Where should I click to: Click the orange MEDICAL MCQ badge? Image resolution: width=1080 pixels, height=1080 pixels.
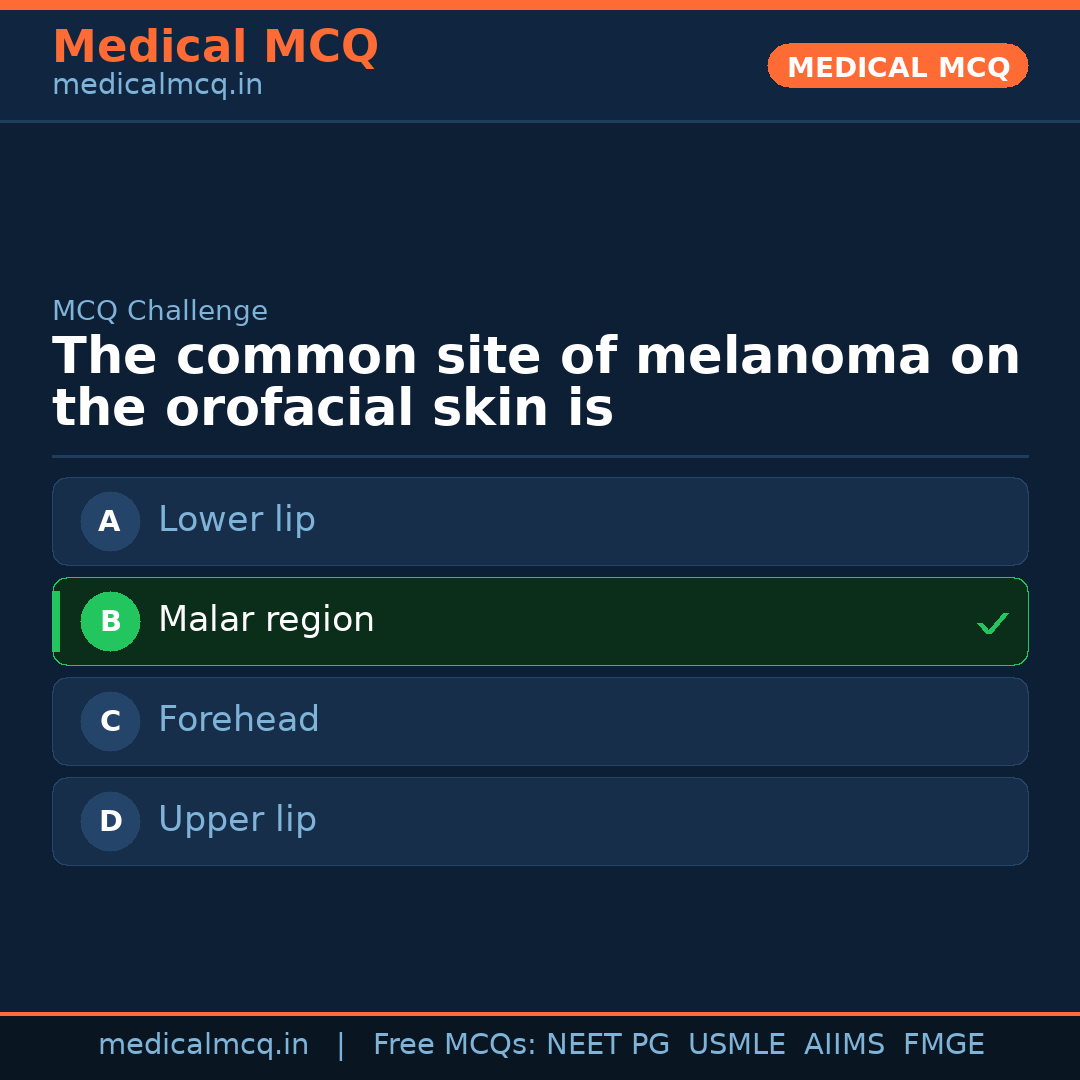pos(897,66)
